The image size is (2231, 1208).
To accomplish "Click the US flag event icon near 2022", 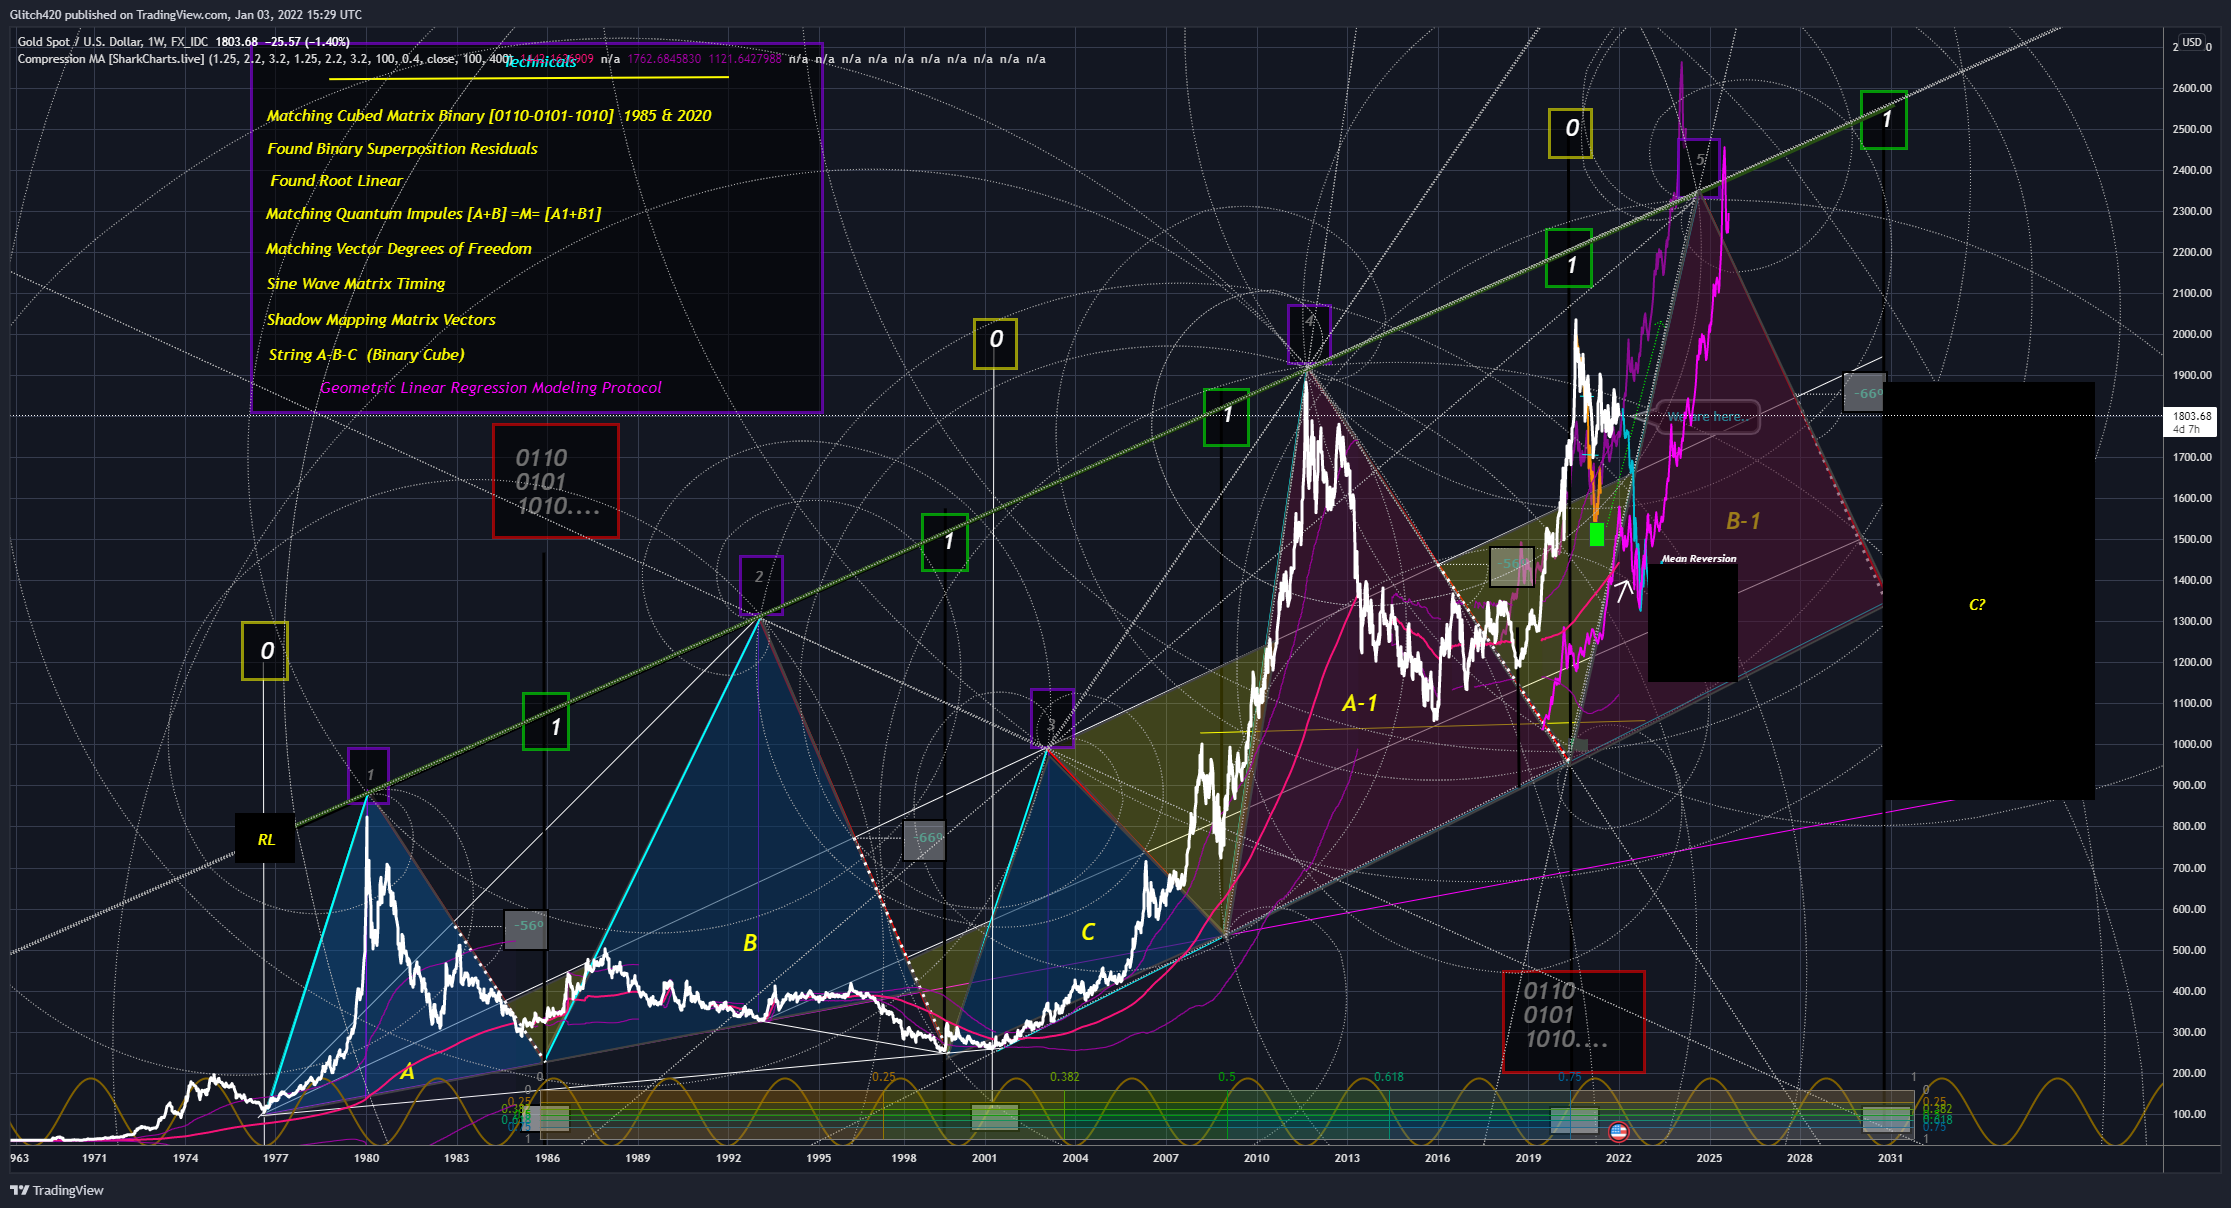I will (1618, 1132).
